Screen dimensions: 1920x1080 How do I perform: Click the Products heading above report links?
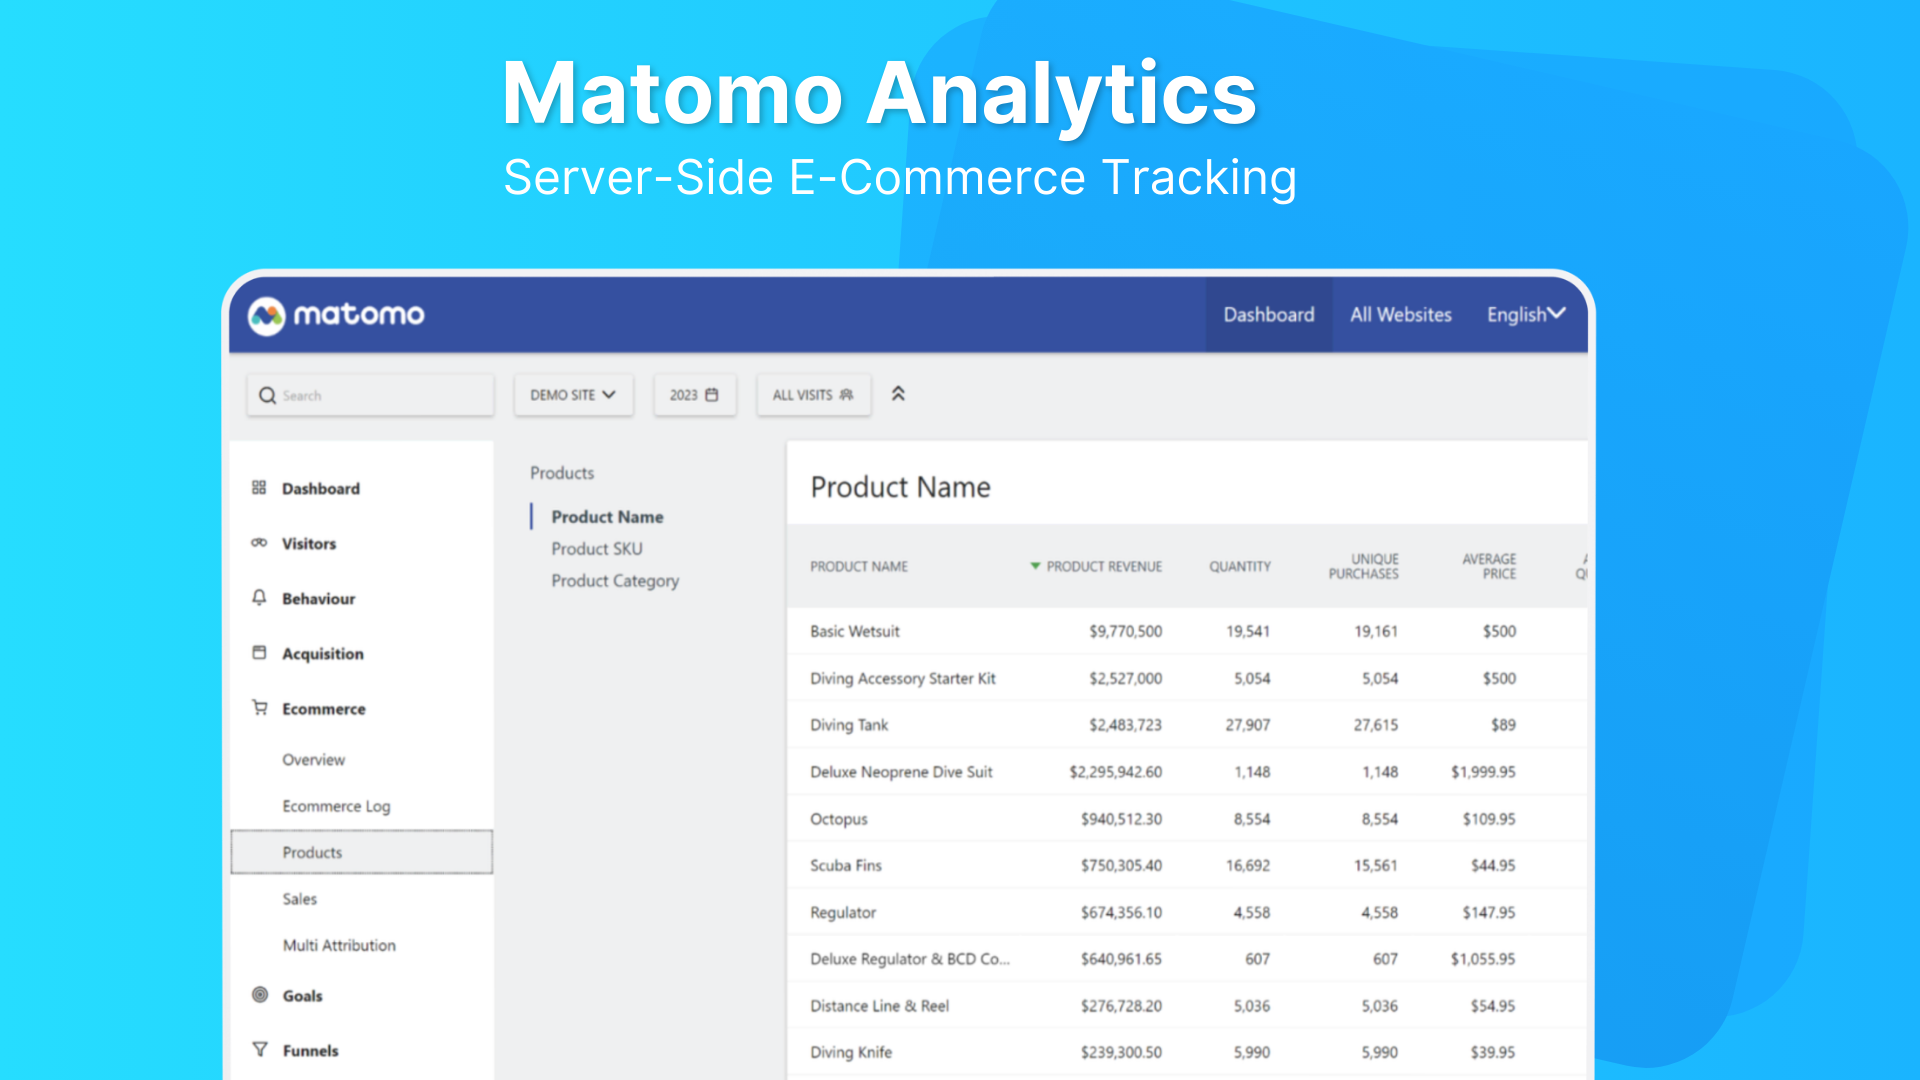[562, 473]
